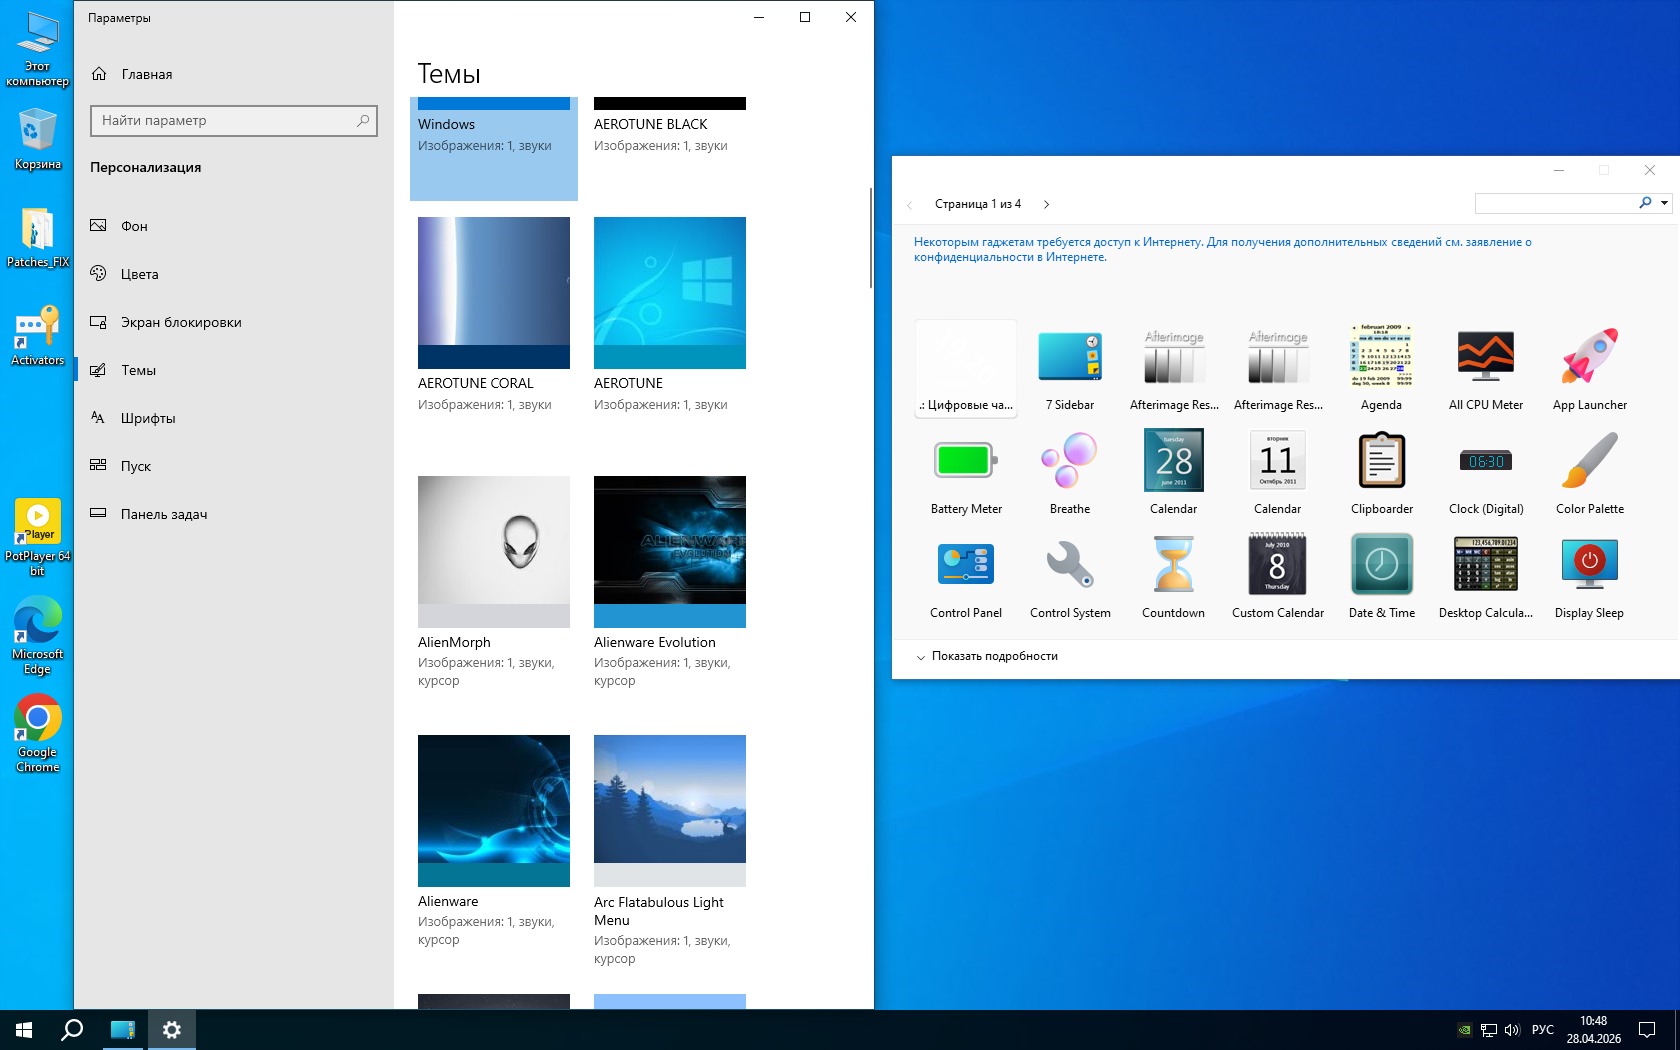This screenshot has height=1050, width=1680.
Task: Choose the Clipboarder gadget
Action: coord(1381,461)
